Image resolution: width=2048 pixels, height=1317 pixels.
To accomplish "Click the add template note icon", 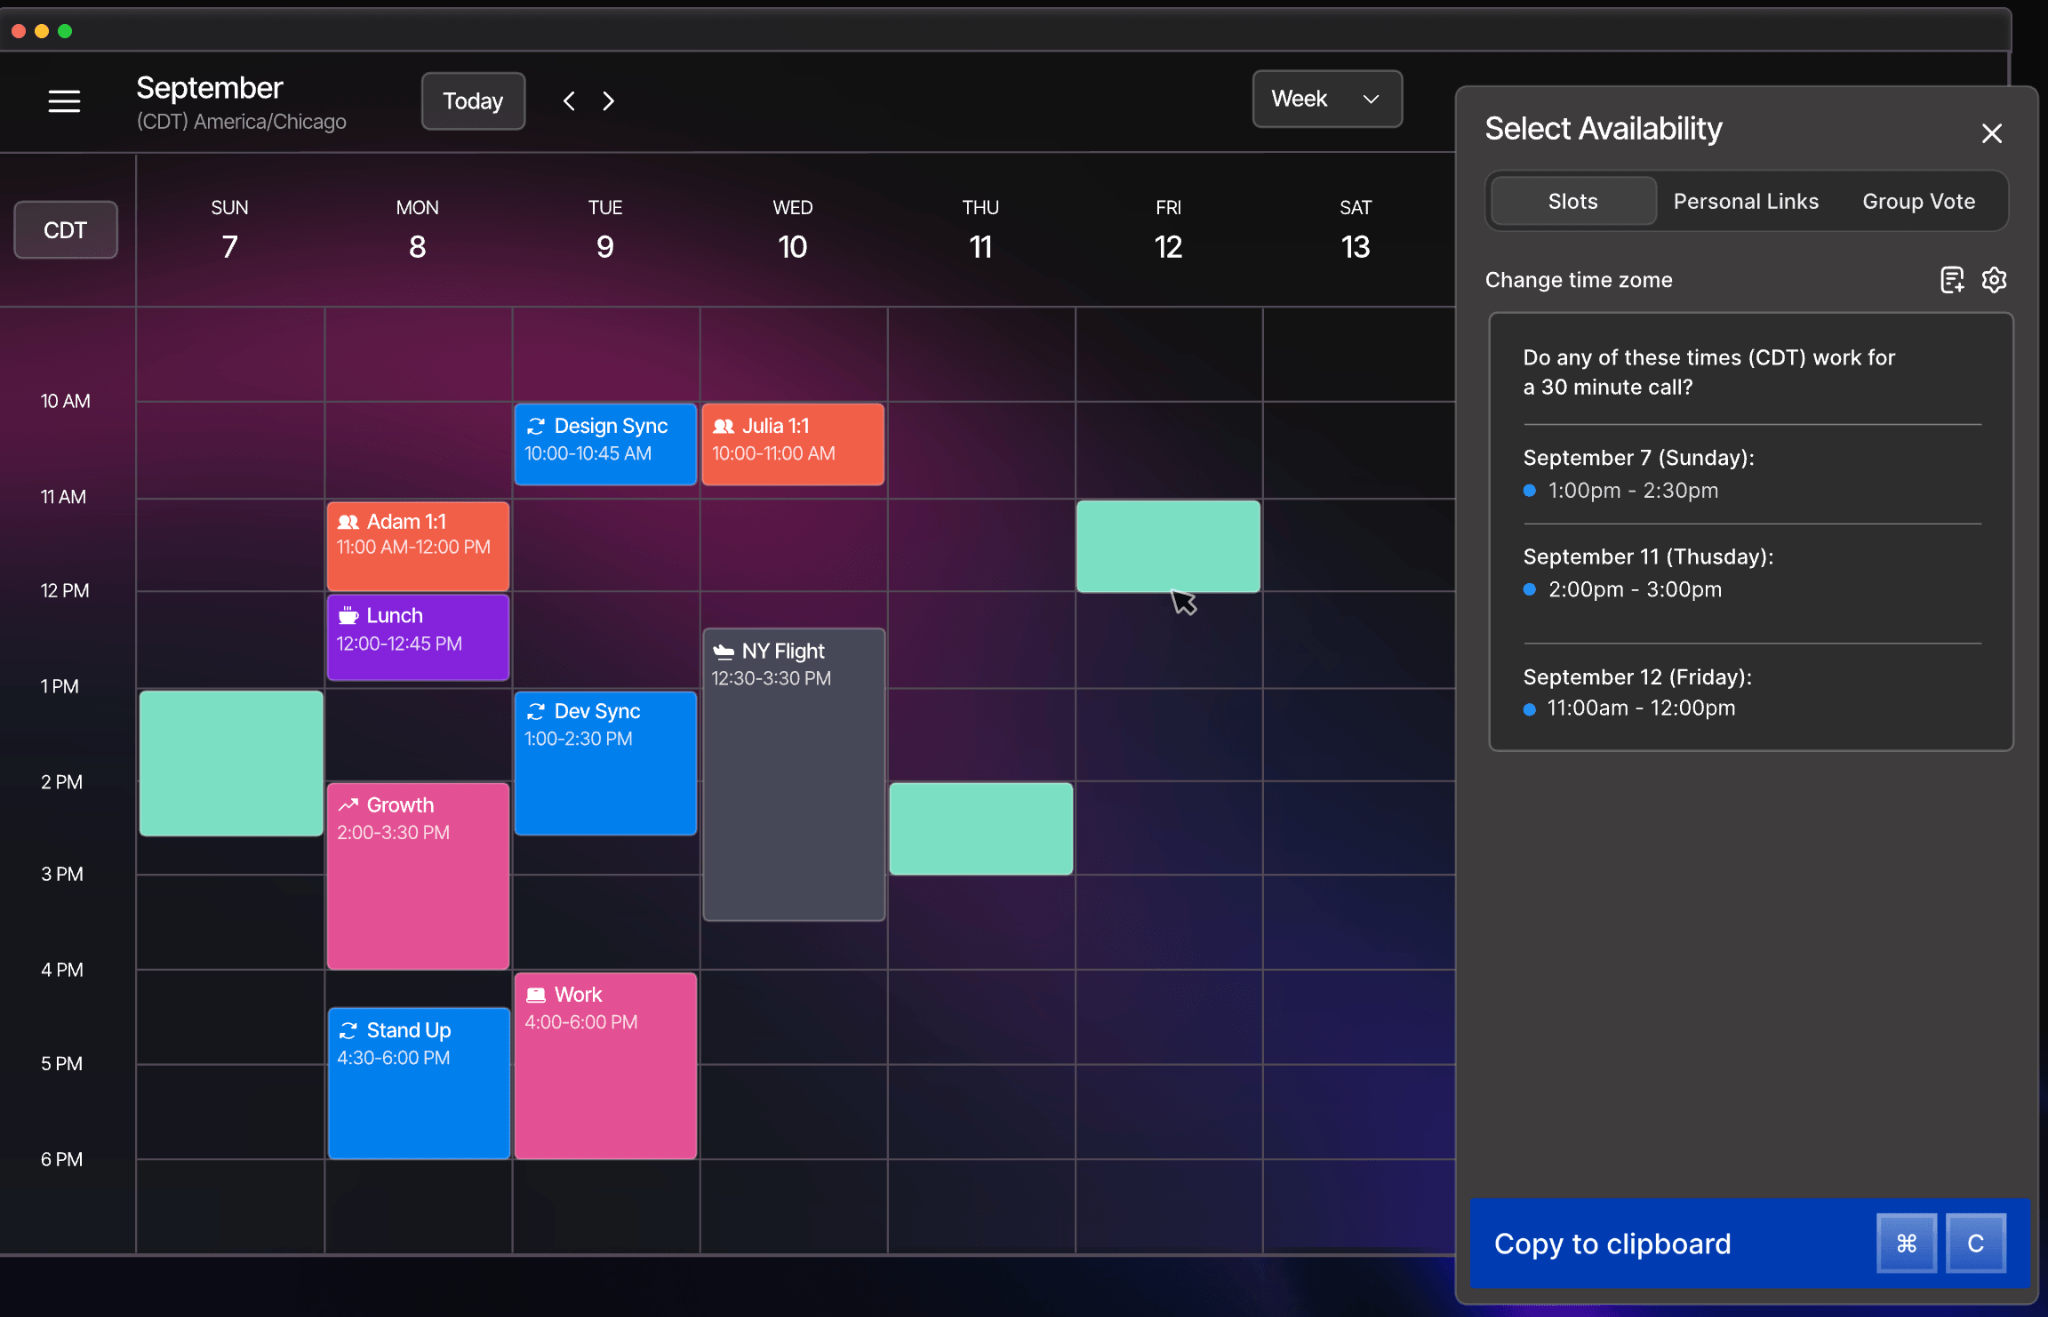I will point(1952,280).
